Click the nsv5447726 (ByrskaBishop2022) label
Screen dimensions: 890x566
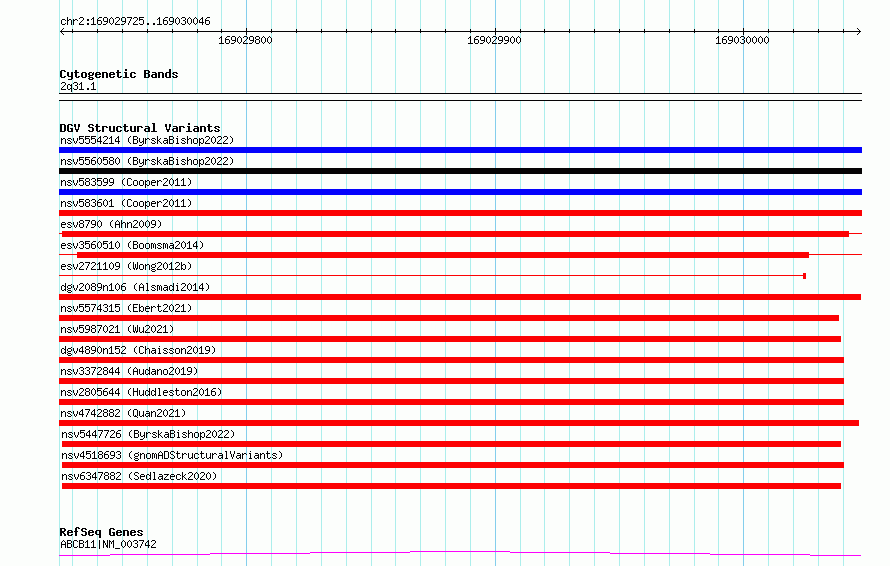point(148,434)
